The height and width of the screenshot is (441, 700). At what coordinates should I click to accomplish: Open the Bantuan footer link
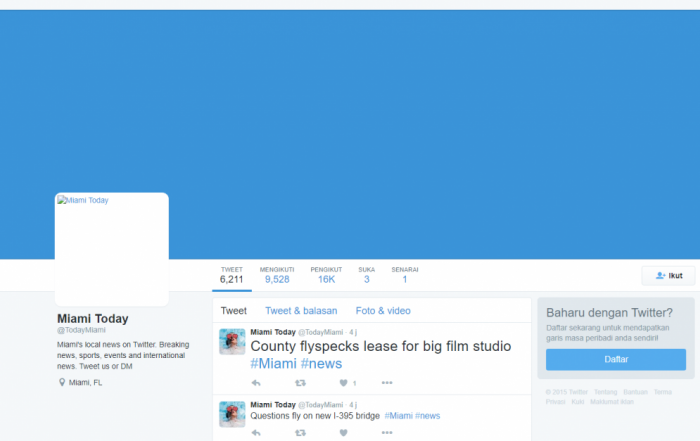pos(635,392)
